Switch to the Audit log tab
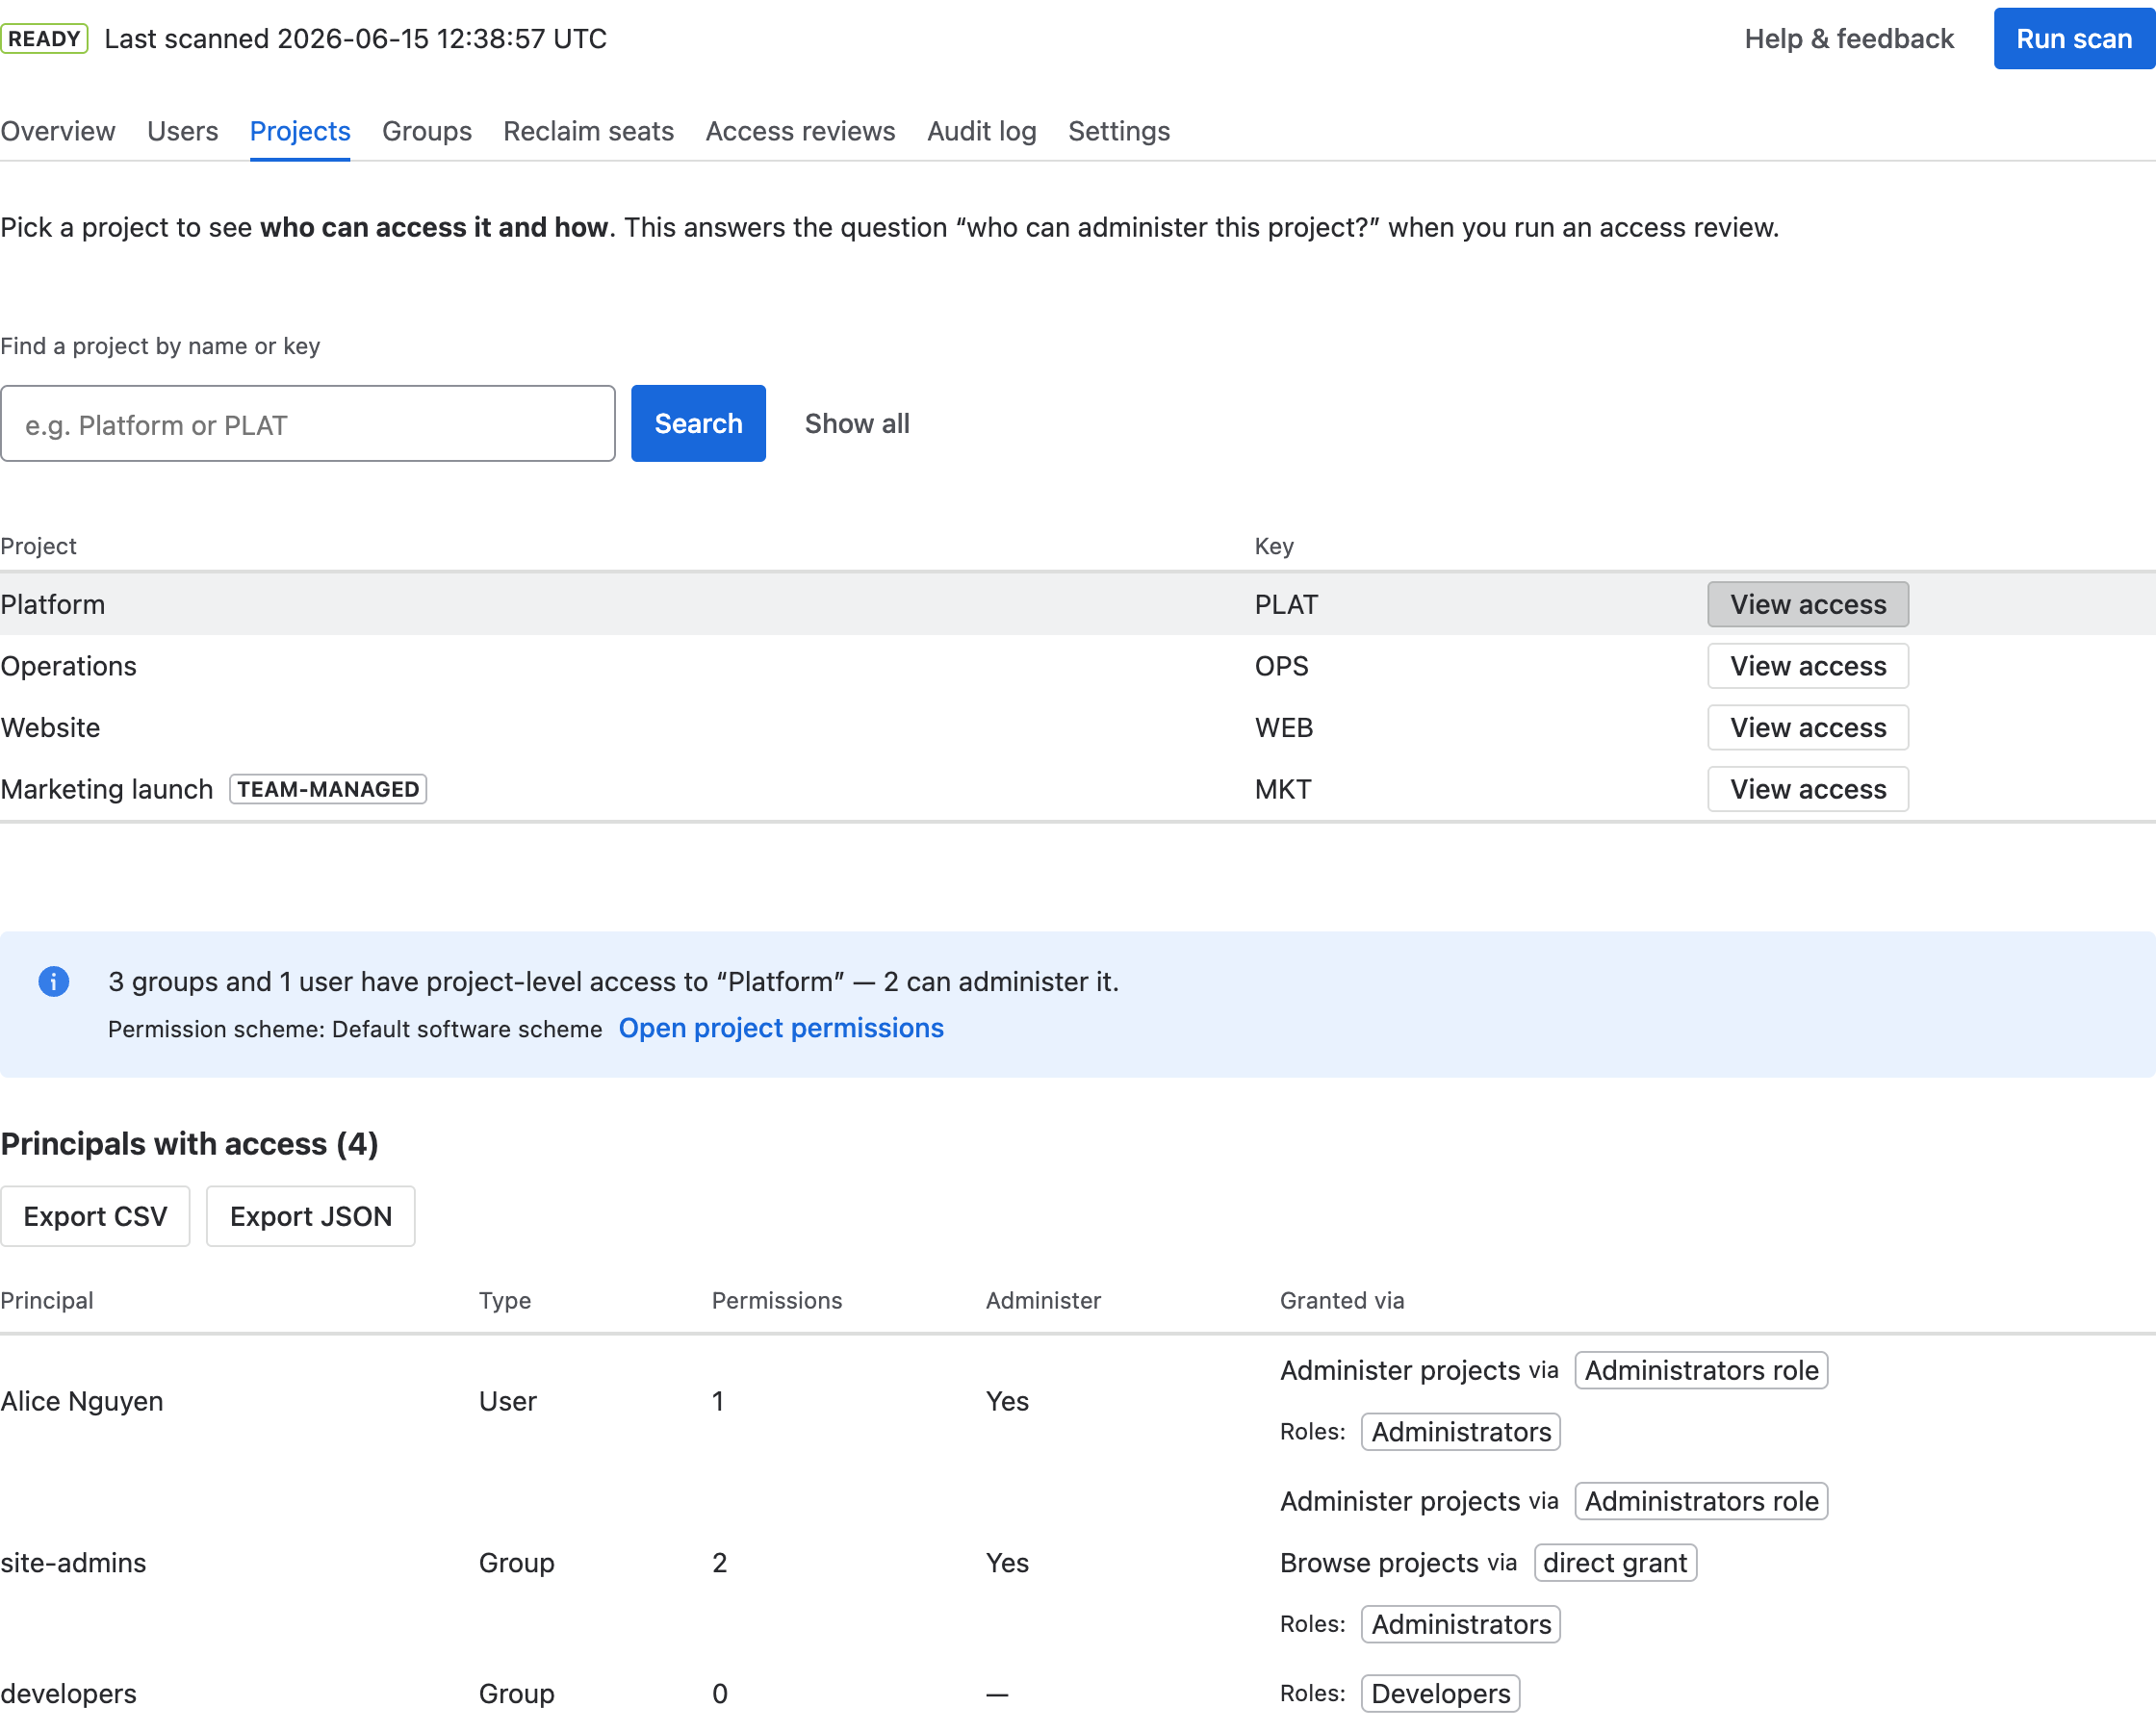This screenshot has width=2156, height=1732. click(x=982, y=131)
